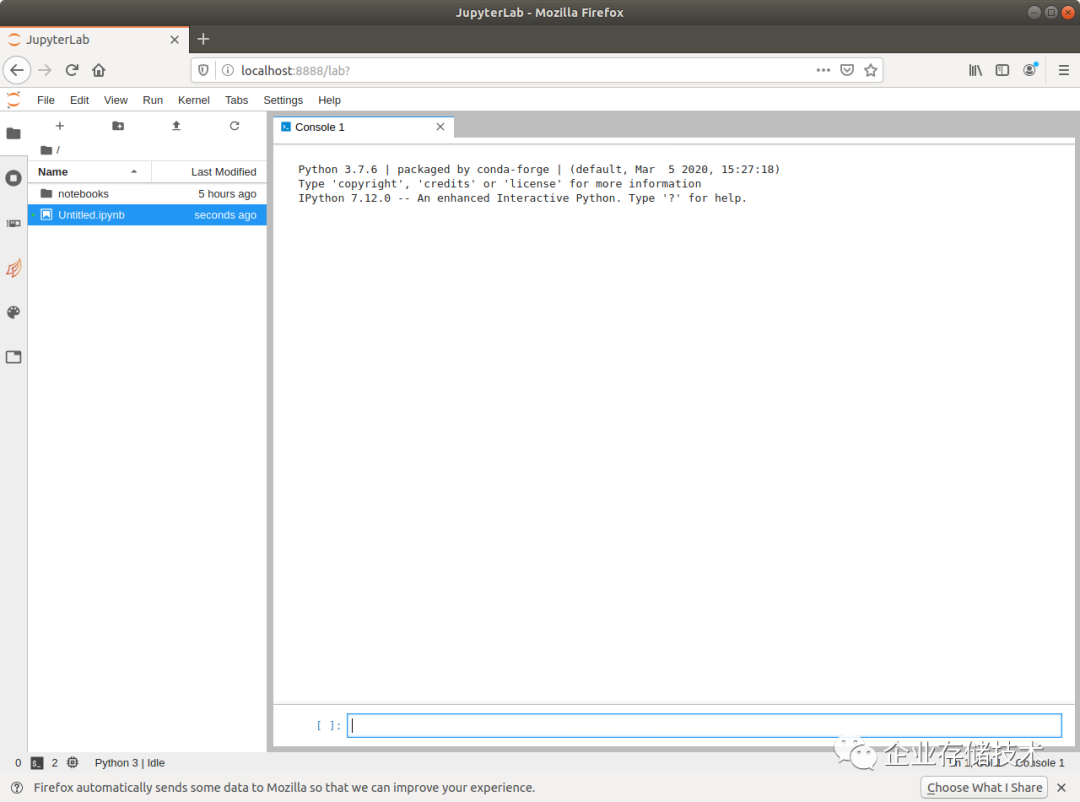Select Untitled.ipynb file

pyautogui.click(x=147, y=215)
